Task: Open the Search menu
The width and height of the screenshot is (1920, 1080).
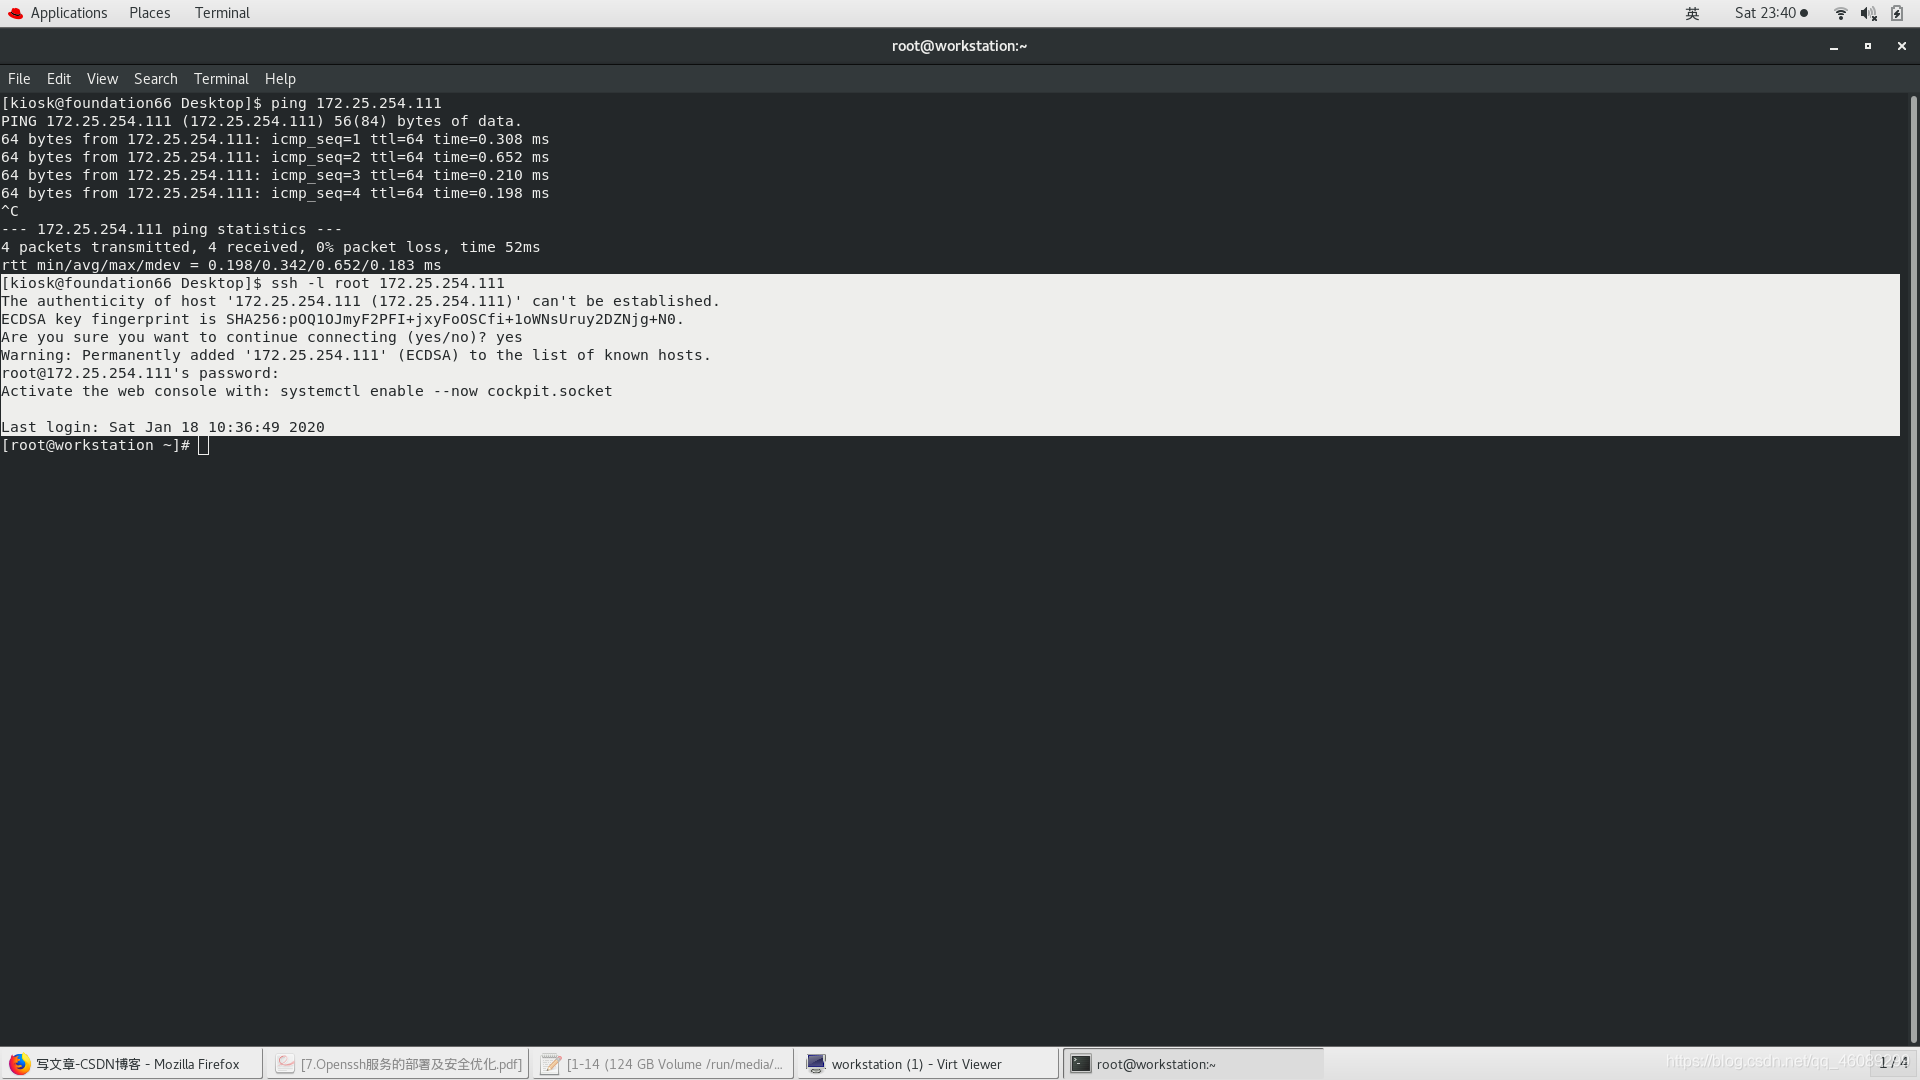Action: pyautogui.click(x=156, y=79)
